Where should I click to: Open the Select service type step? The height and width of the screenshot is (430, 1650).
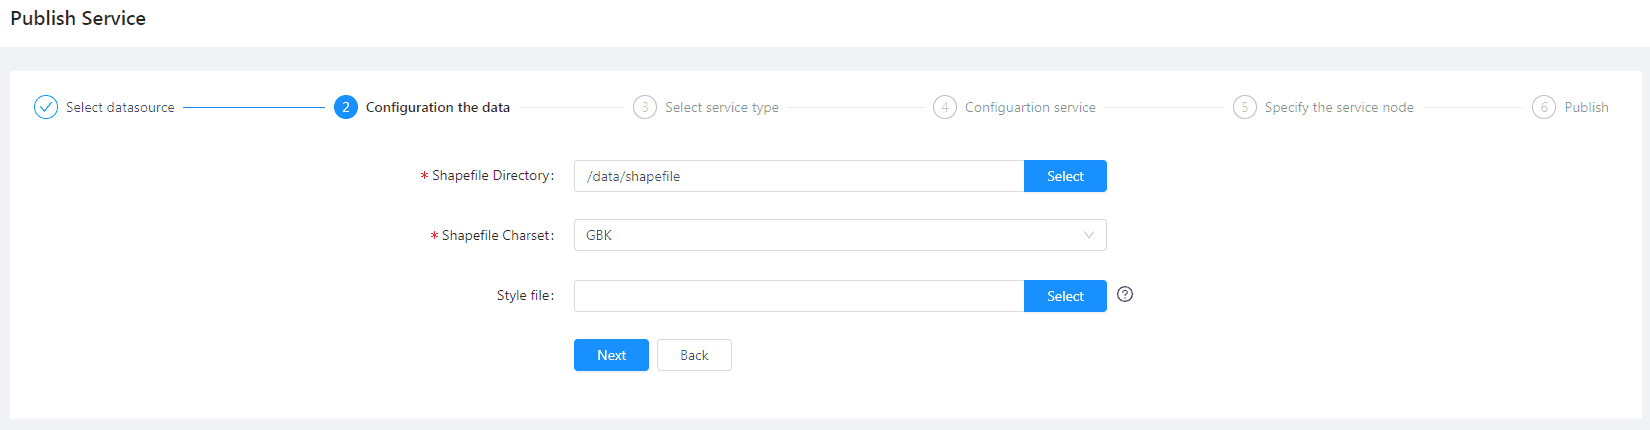(722, 107)
